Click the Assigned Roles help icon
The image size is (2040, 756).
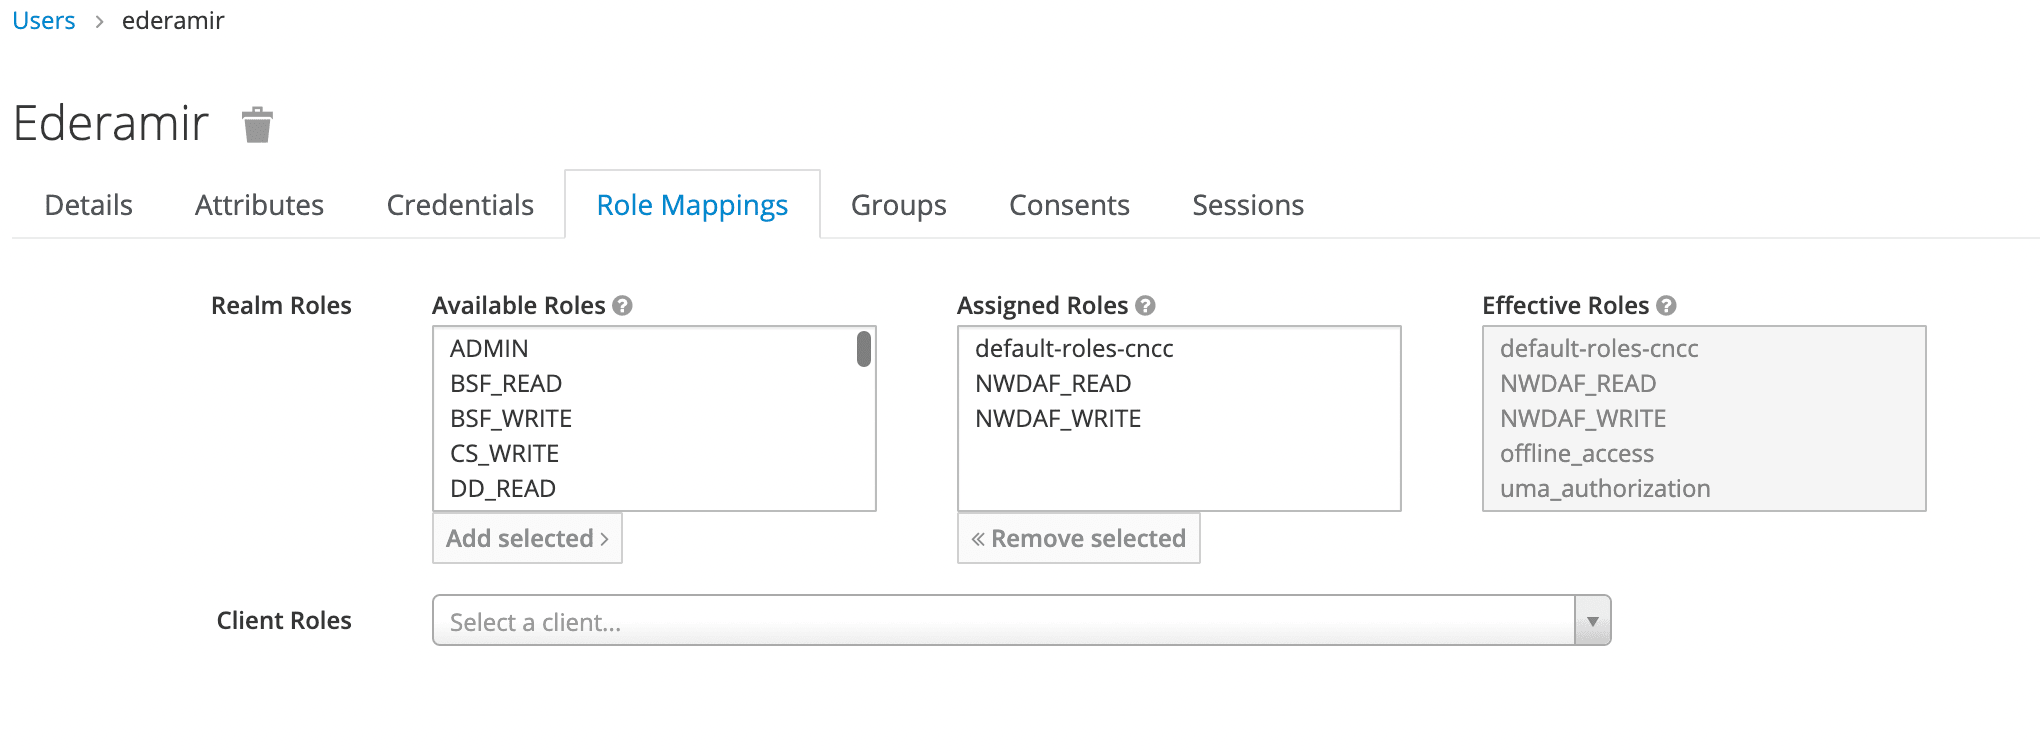pyautogui.click(x=1145, y=306)
